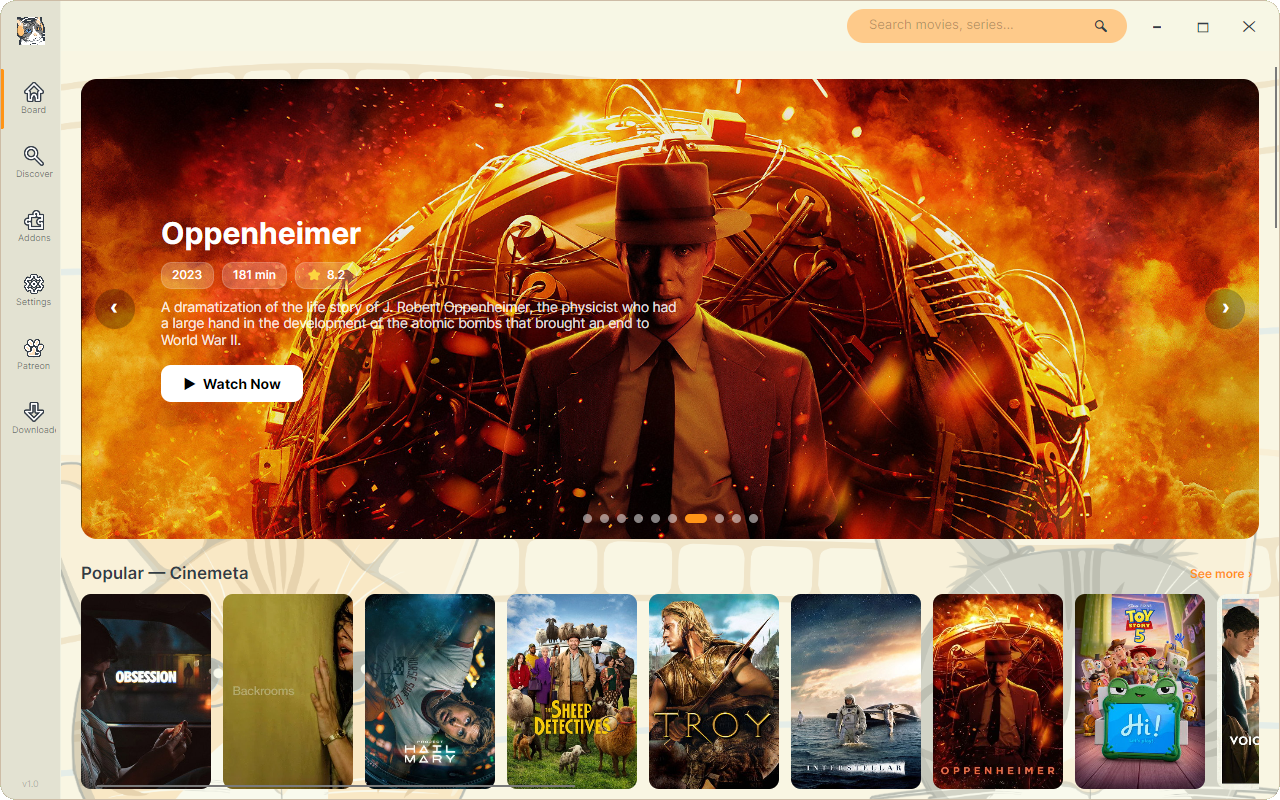Screen dimensions: 1280x800
Task: Click the v1.0 version label
Action: [x=30, y=784]
